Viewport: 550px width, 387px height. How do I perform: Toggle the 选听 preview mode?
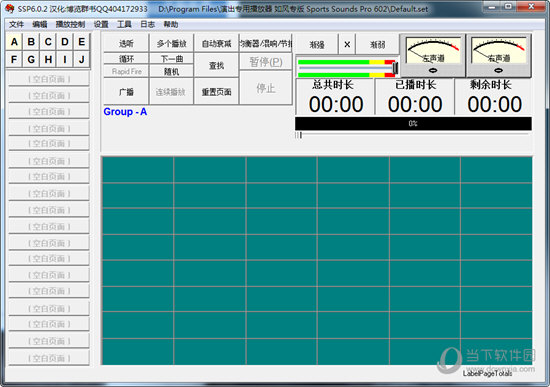[x=126, y=44]
